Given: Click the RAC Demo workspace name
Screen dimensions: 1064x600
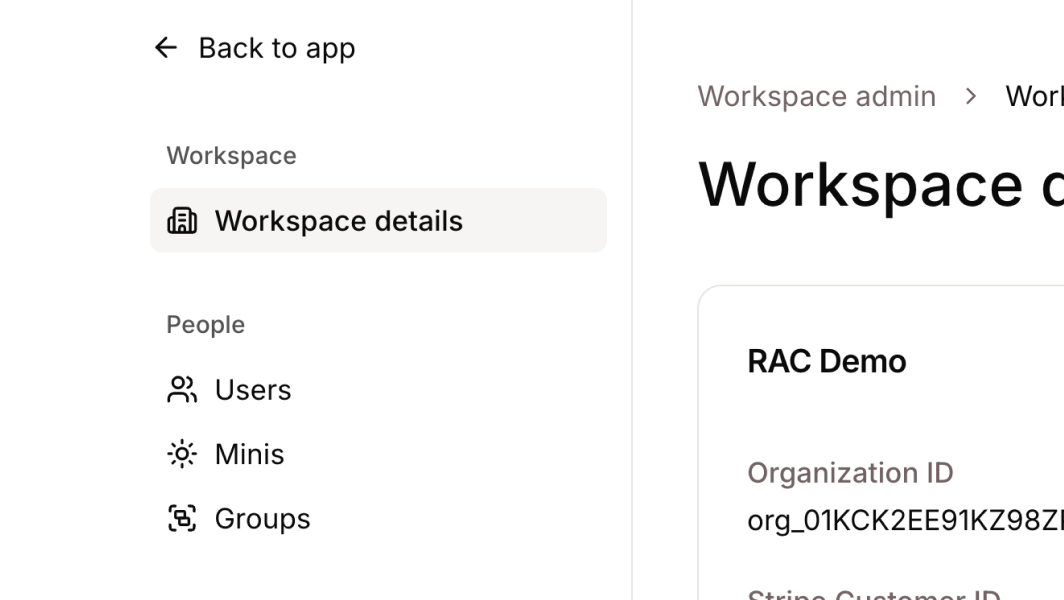Looking at the screenshot, I should [826, 361].
